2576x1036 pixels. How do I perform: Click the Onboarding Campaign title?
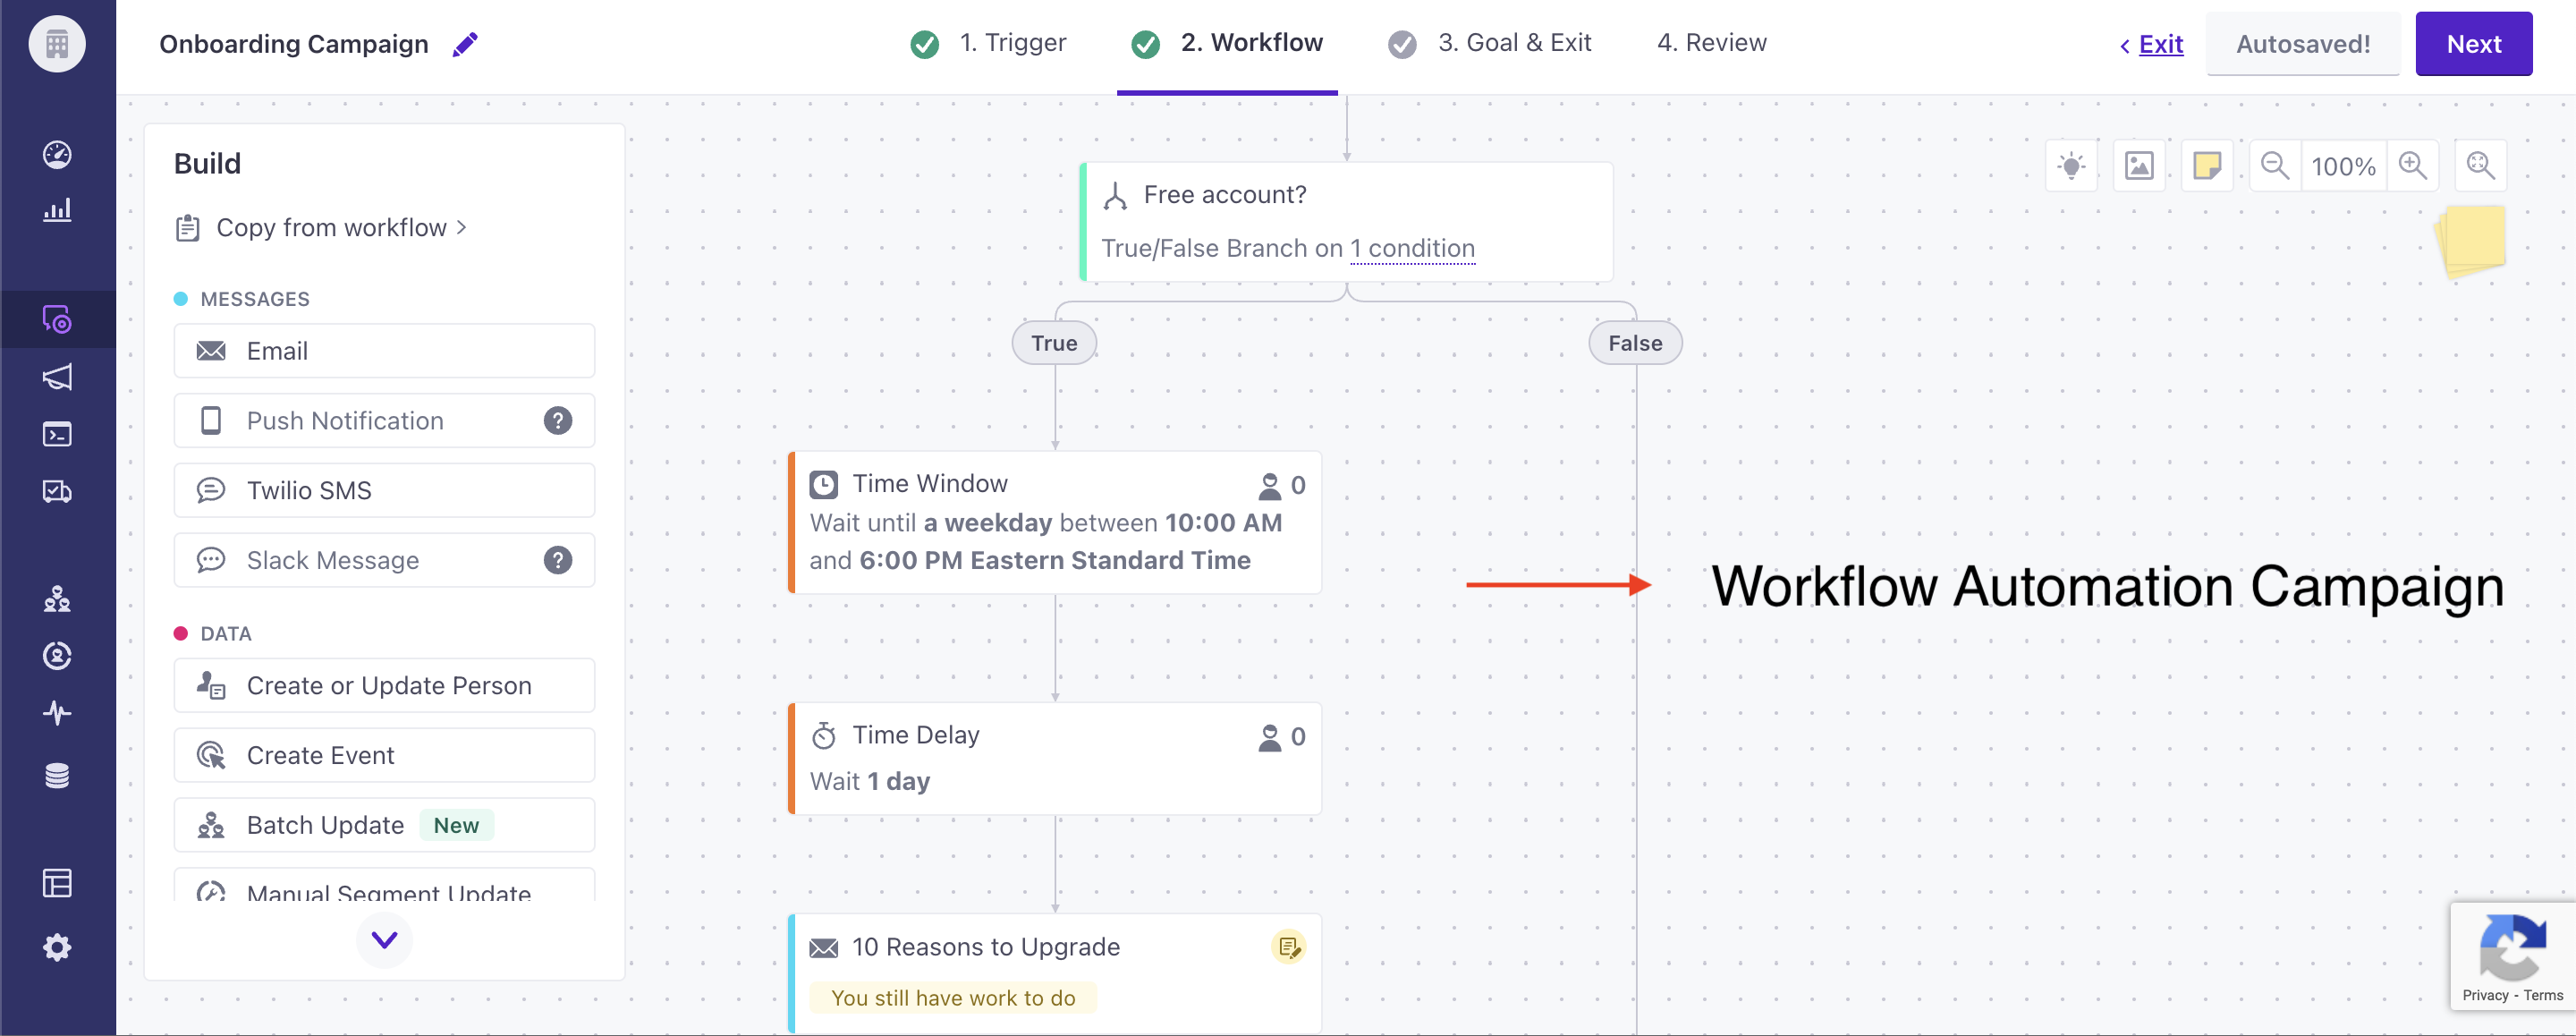pos(294,45)
